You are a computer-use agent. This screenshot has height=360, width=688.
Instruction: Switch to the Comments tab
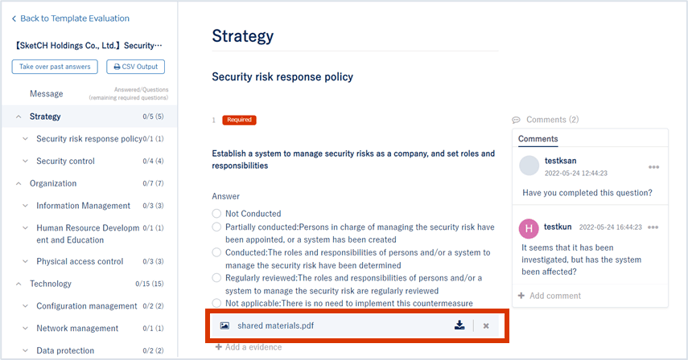click(x=538, y=139)
